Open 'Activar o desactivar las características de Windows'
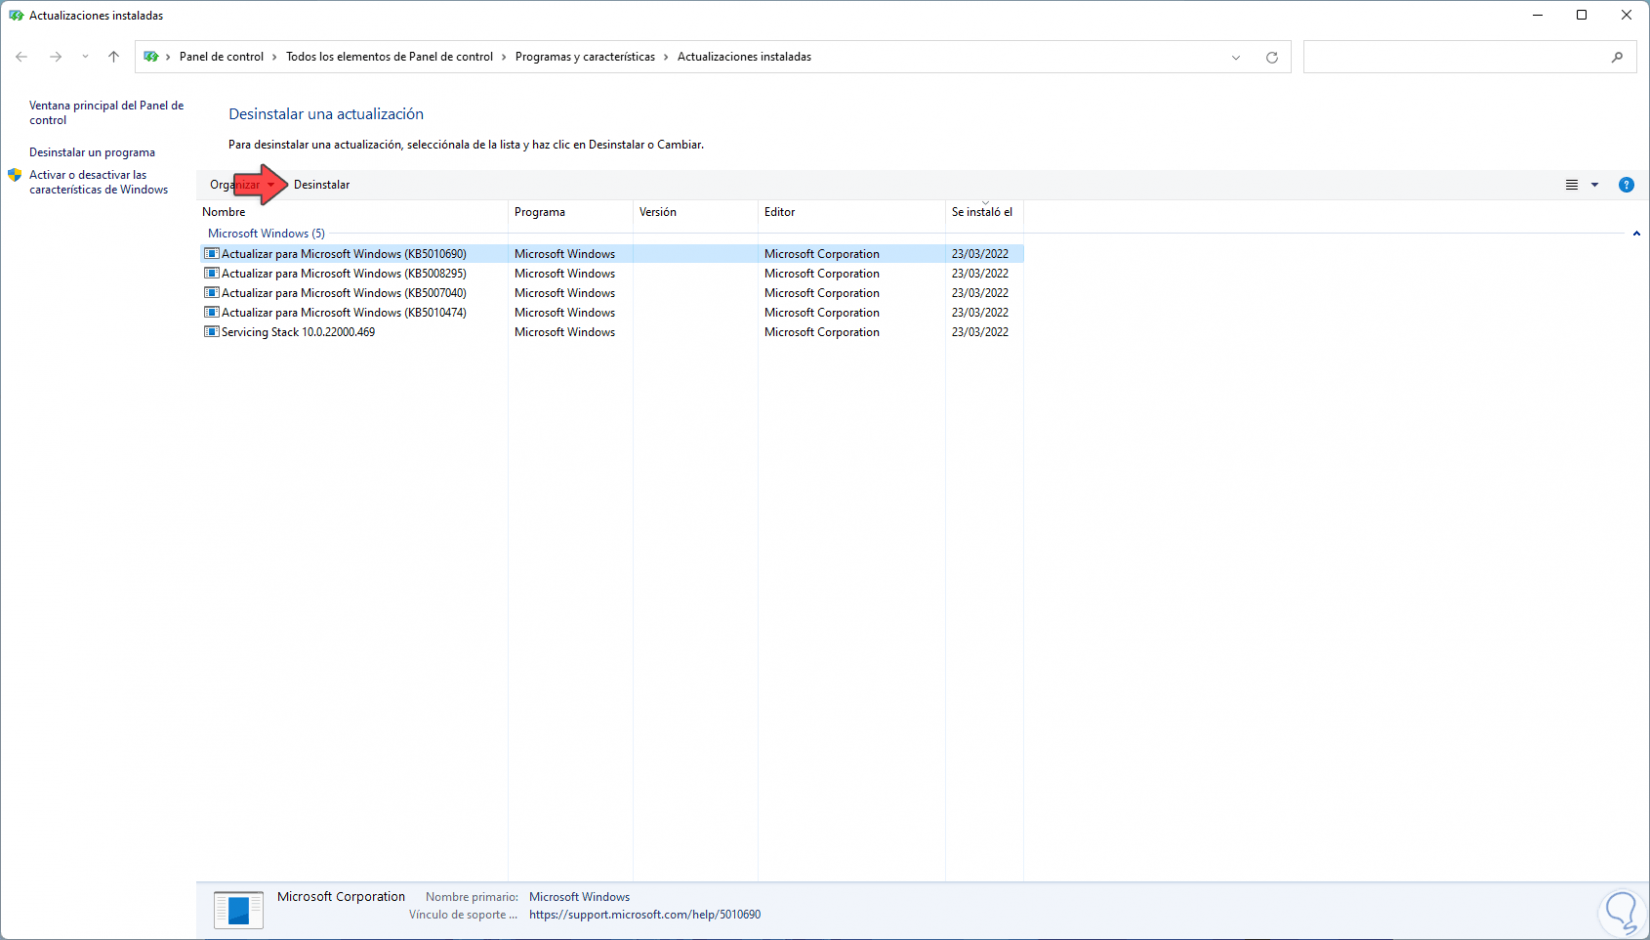Screen dimensions: 1650x940 (x=98, y=182)
